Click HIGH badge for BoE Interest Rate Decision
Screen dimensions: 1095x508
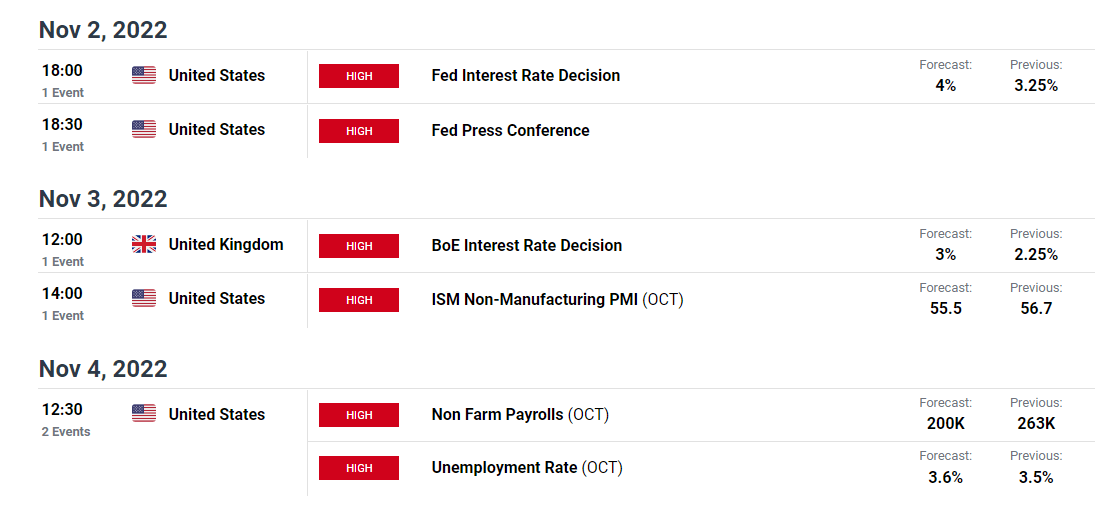[x=359, y=246]
